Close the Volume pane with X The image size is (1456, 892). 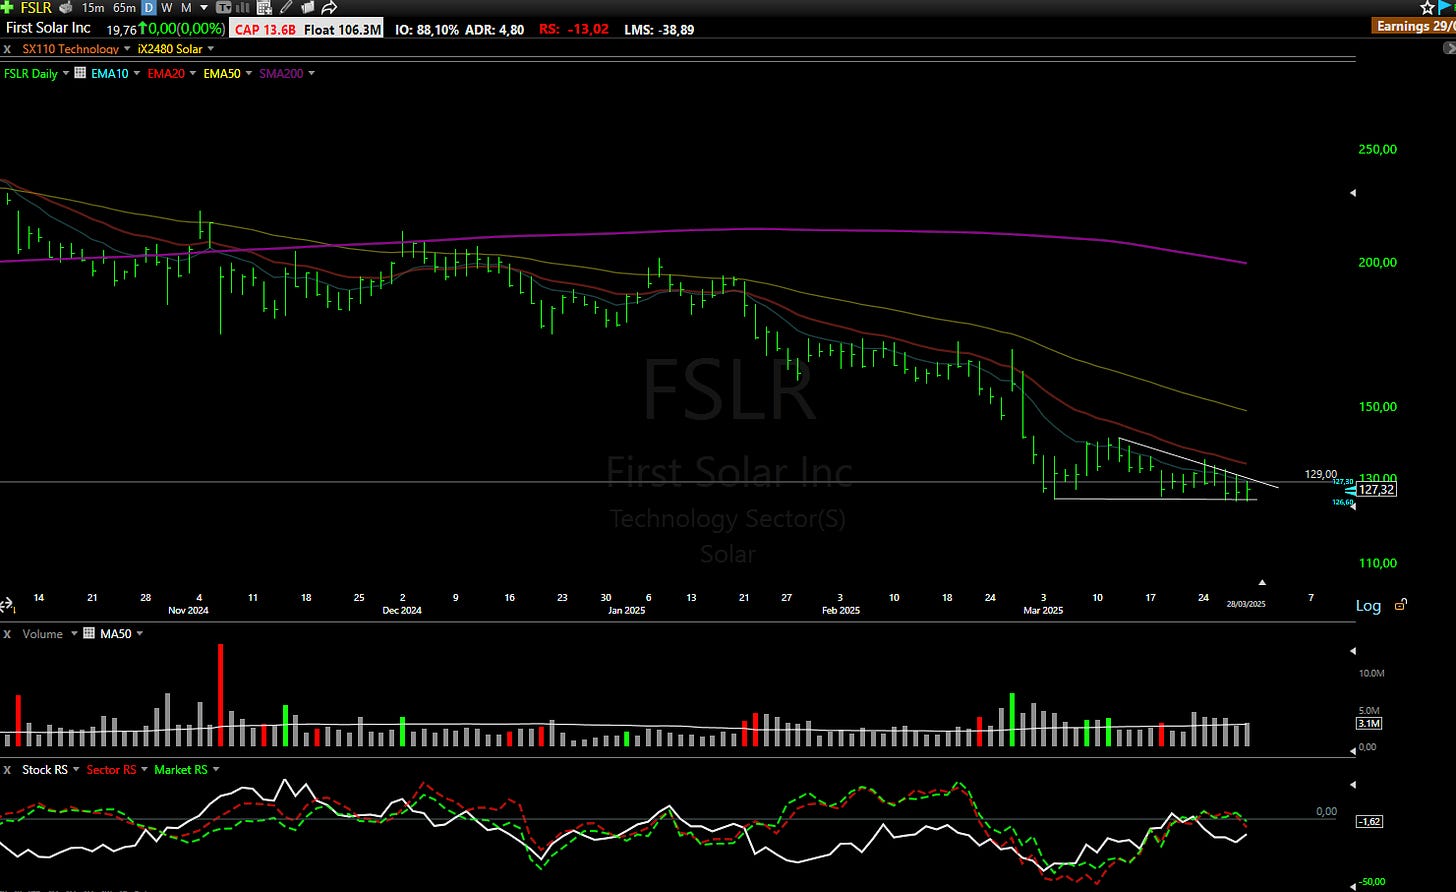(8, 634)
